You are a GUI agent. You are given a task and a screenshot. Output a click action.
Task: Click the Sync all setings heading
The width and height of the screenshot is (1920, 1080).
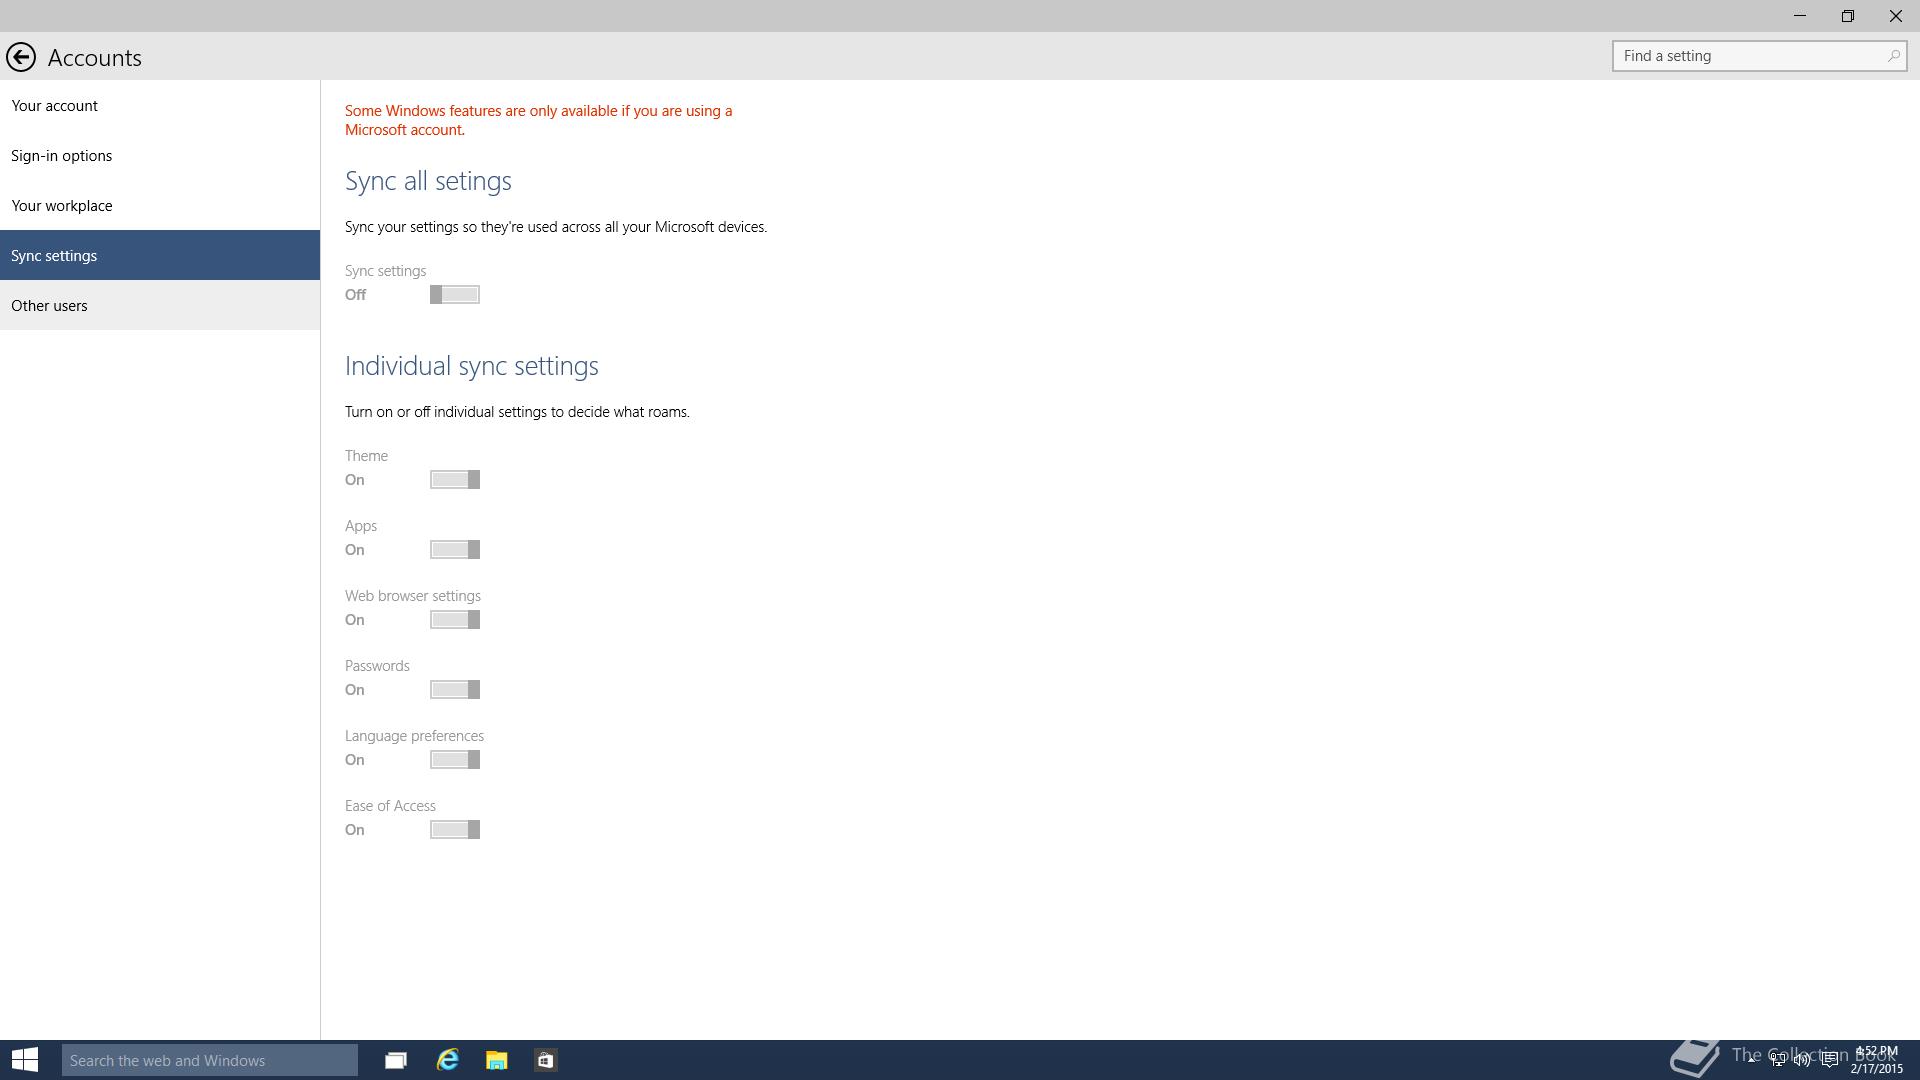point(428,181)
